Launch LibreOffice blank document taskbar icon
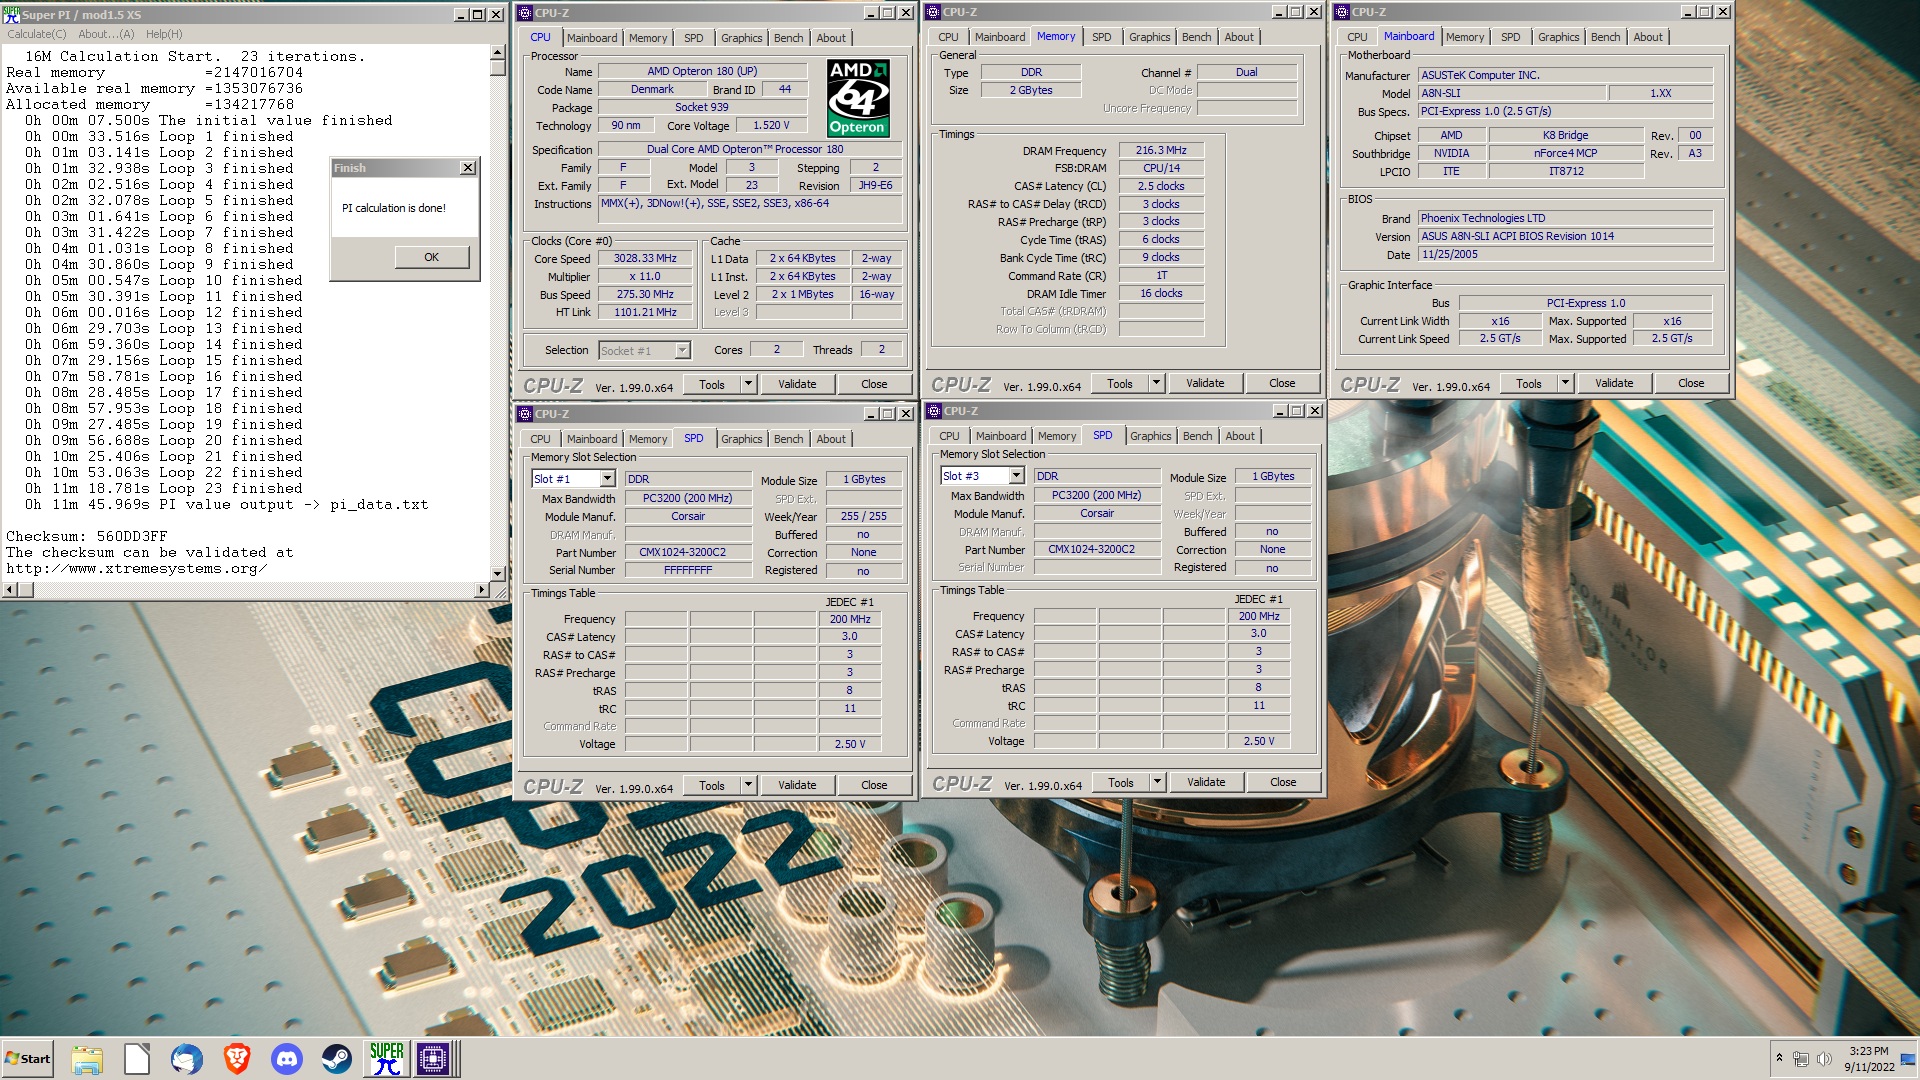 pyautogui.click(x=137, y=1058)
